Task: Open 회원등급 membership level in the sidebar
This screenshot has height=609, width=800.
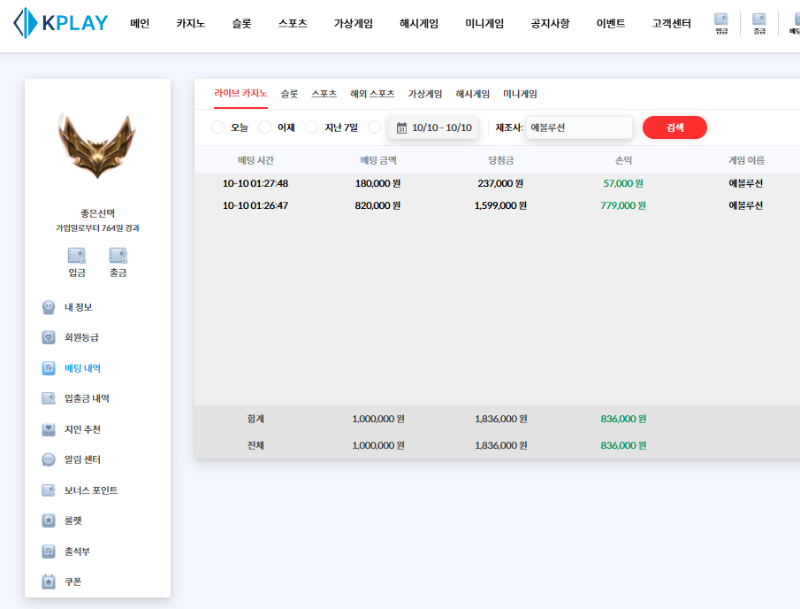Action: point(80,338)
